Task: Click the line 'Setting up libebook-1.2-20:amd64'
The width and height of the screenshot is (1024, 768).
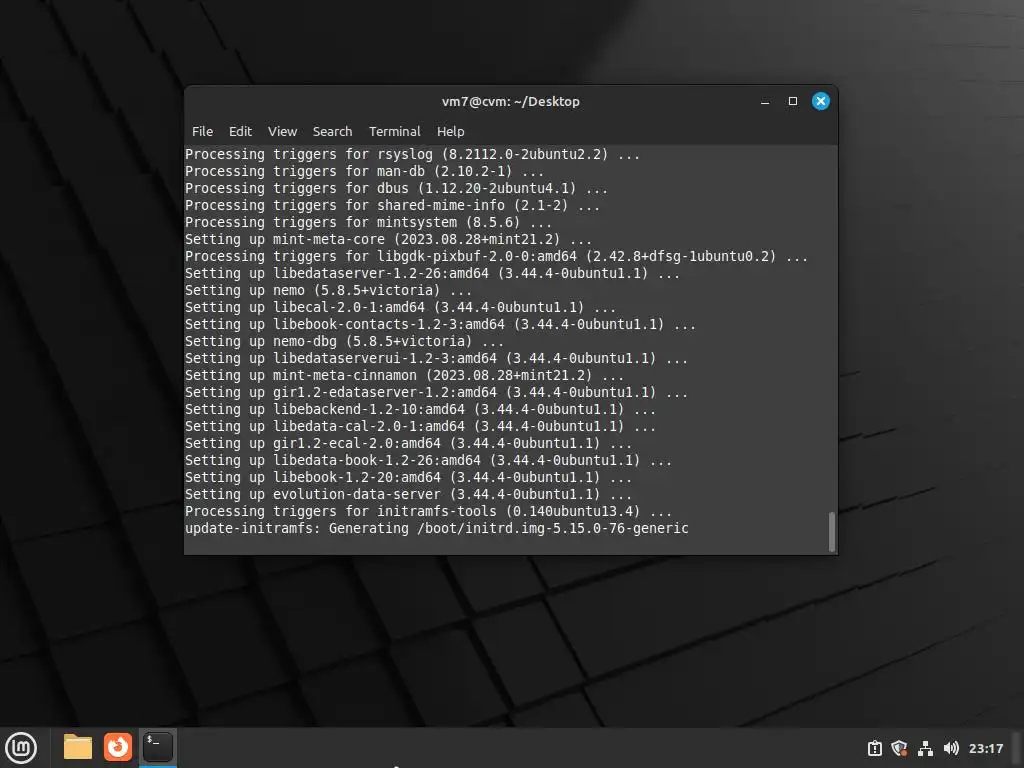Action: (408, 477)
